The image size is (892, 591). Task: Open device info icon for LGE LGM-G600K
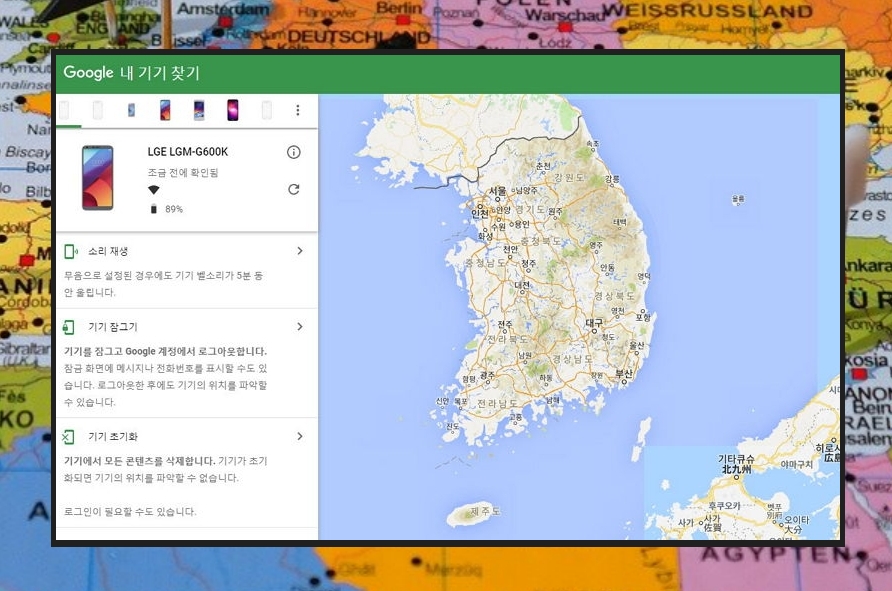pyautogui.click(x=294, y=152)
